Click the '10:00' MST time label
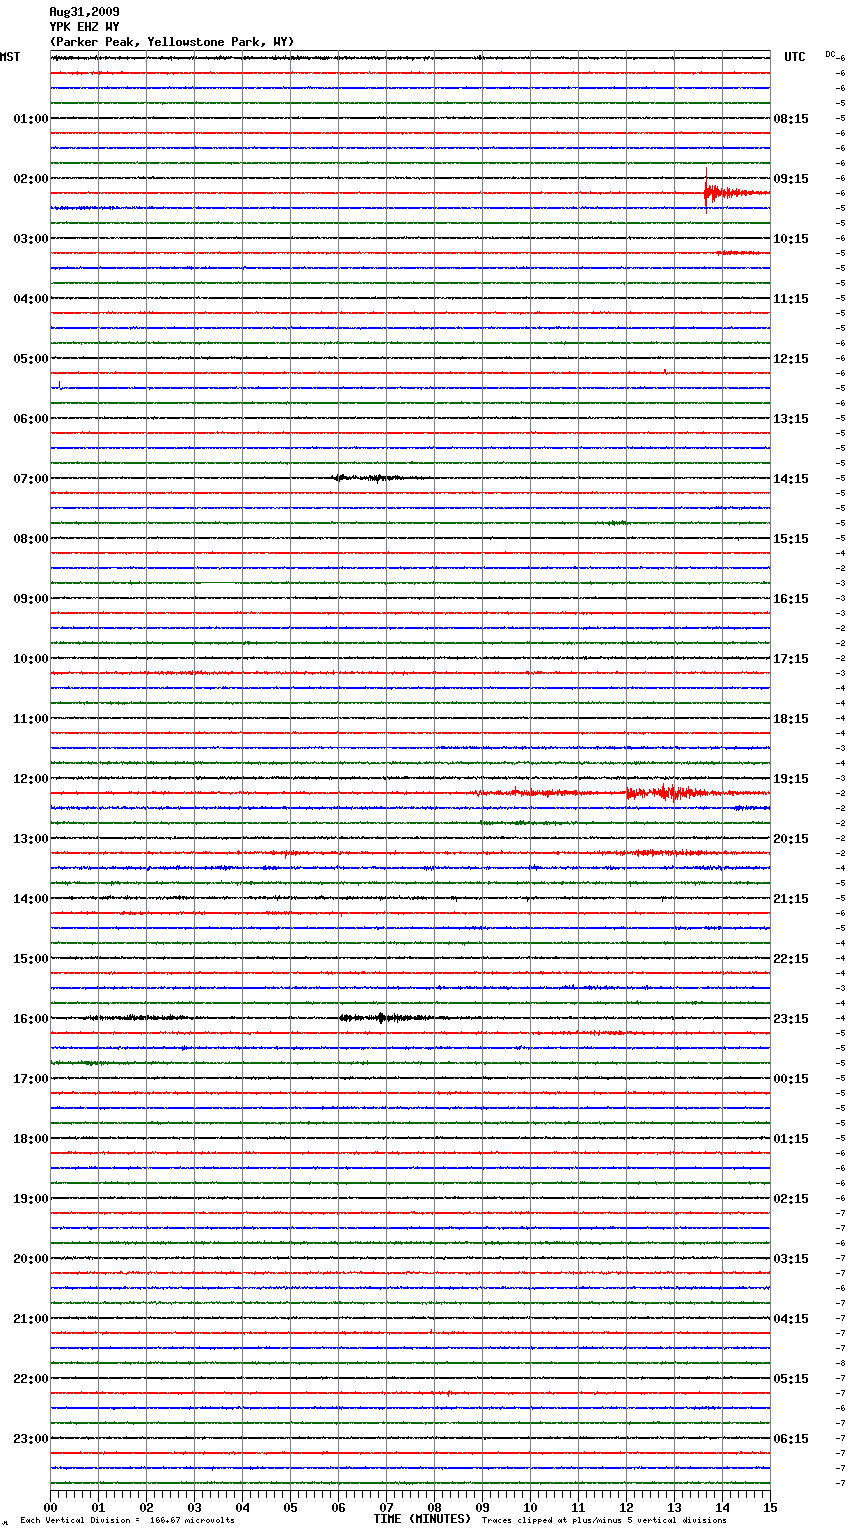 coord(31,659)
